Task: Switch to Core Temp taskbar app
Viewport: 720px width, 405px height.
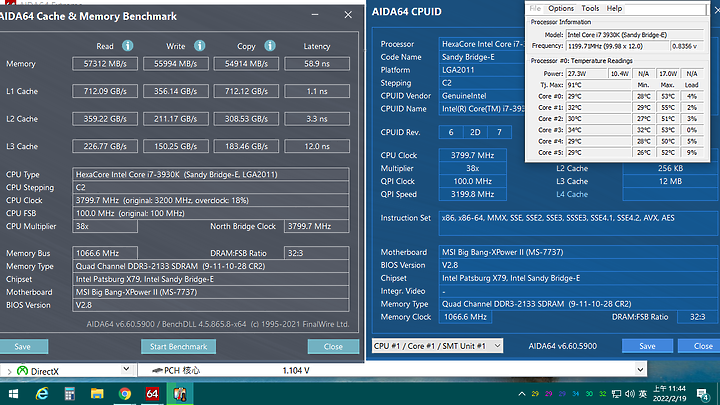Action: [180, 394]
